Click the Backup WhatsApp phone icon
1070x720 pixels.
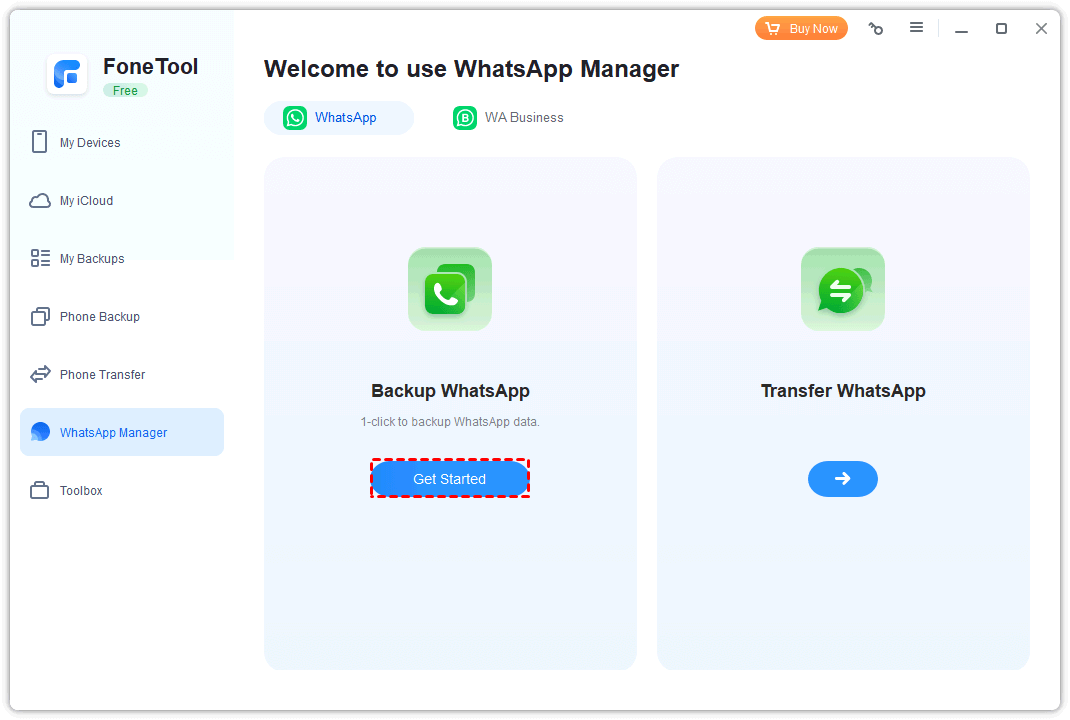(450, 289)
